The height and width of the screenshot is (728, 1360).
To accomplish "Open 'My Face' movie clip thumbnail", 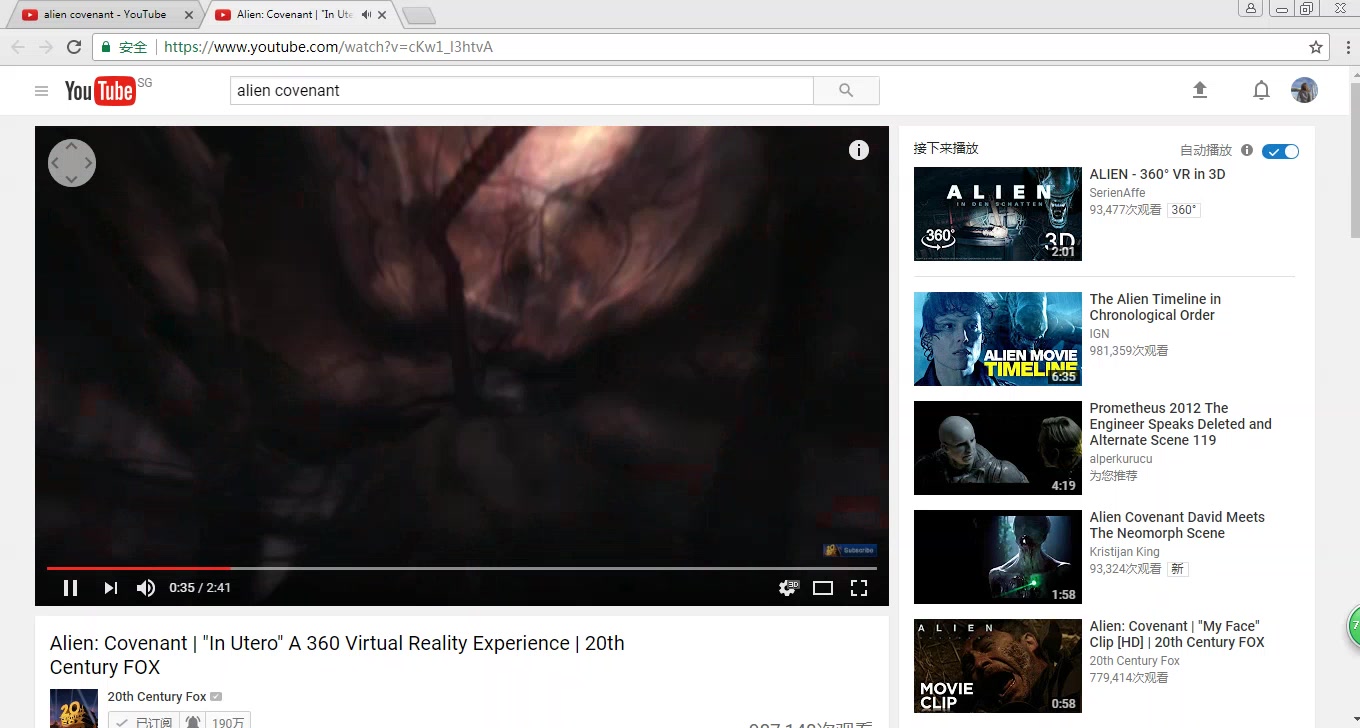I will [x=998, y=666].
